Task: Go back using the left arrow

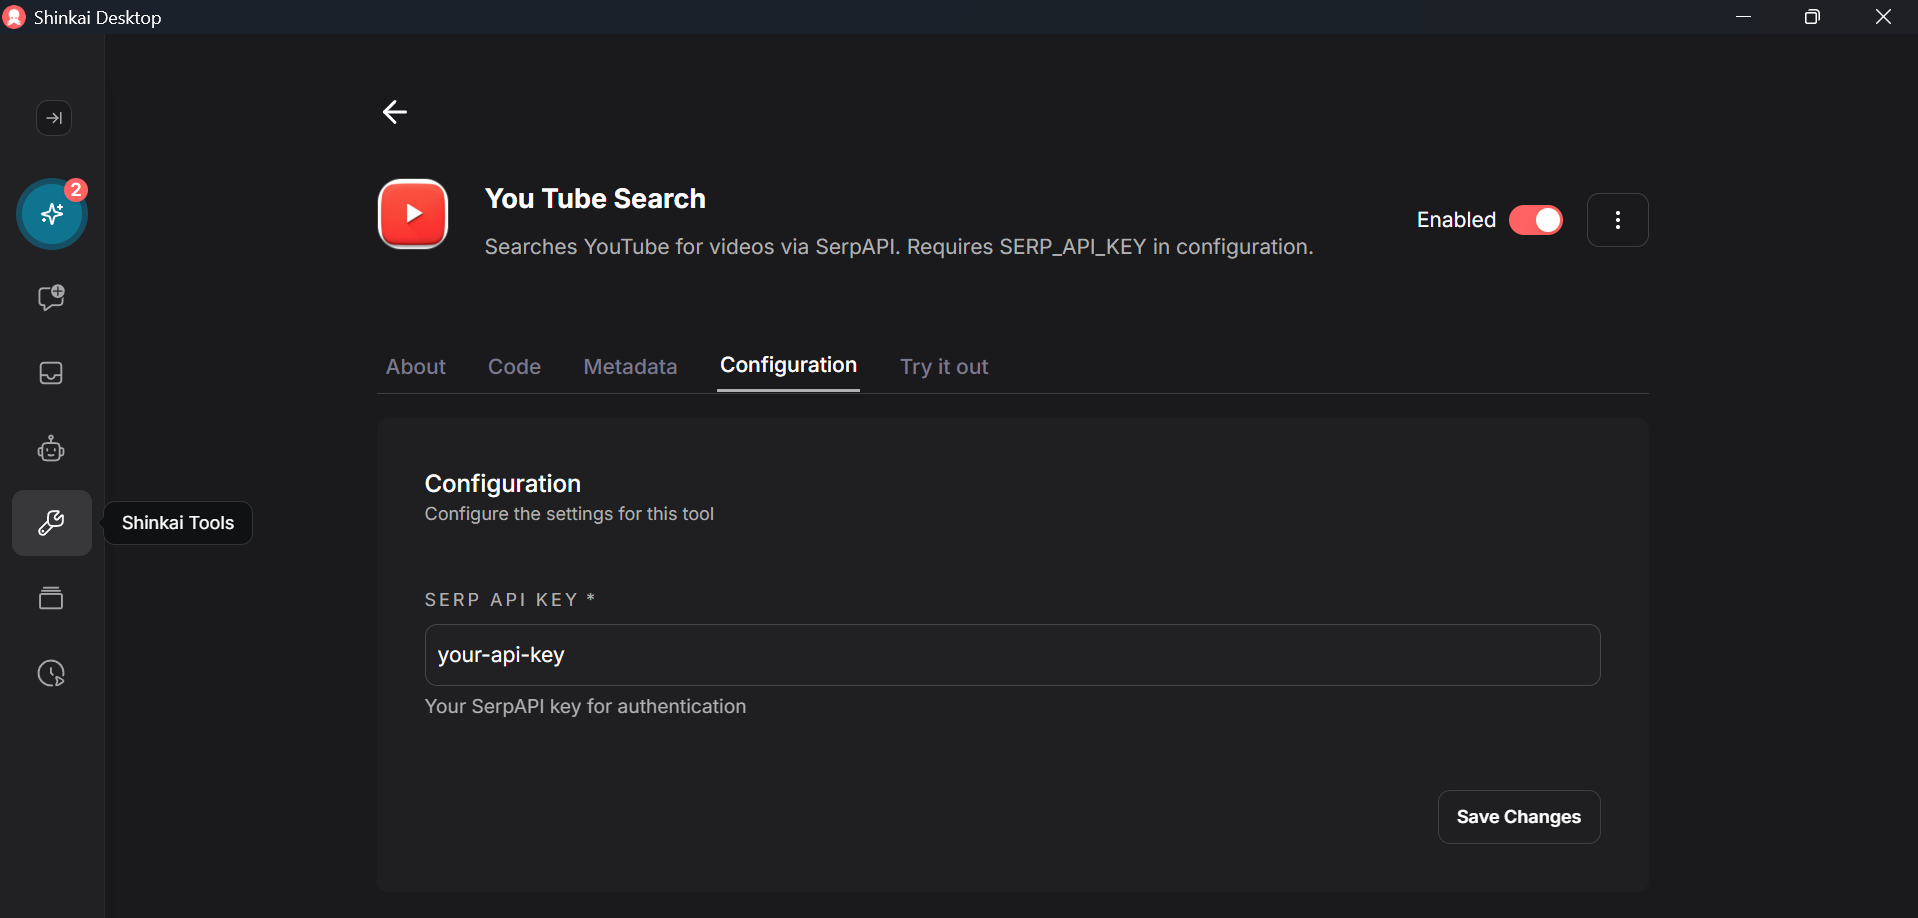Action: [395, 112]
